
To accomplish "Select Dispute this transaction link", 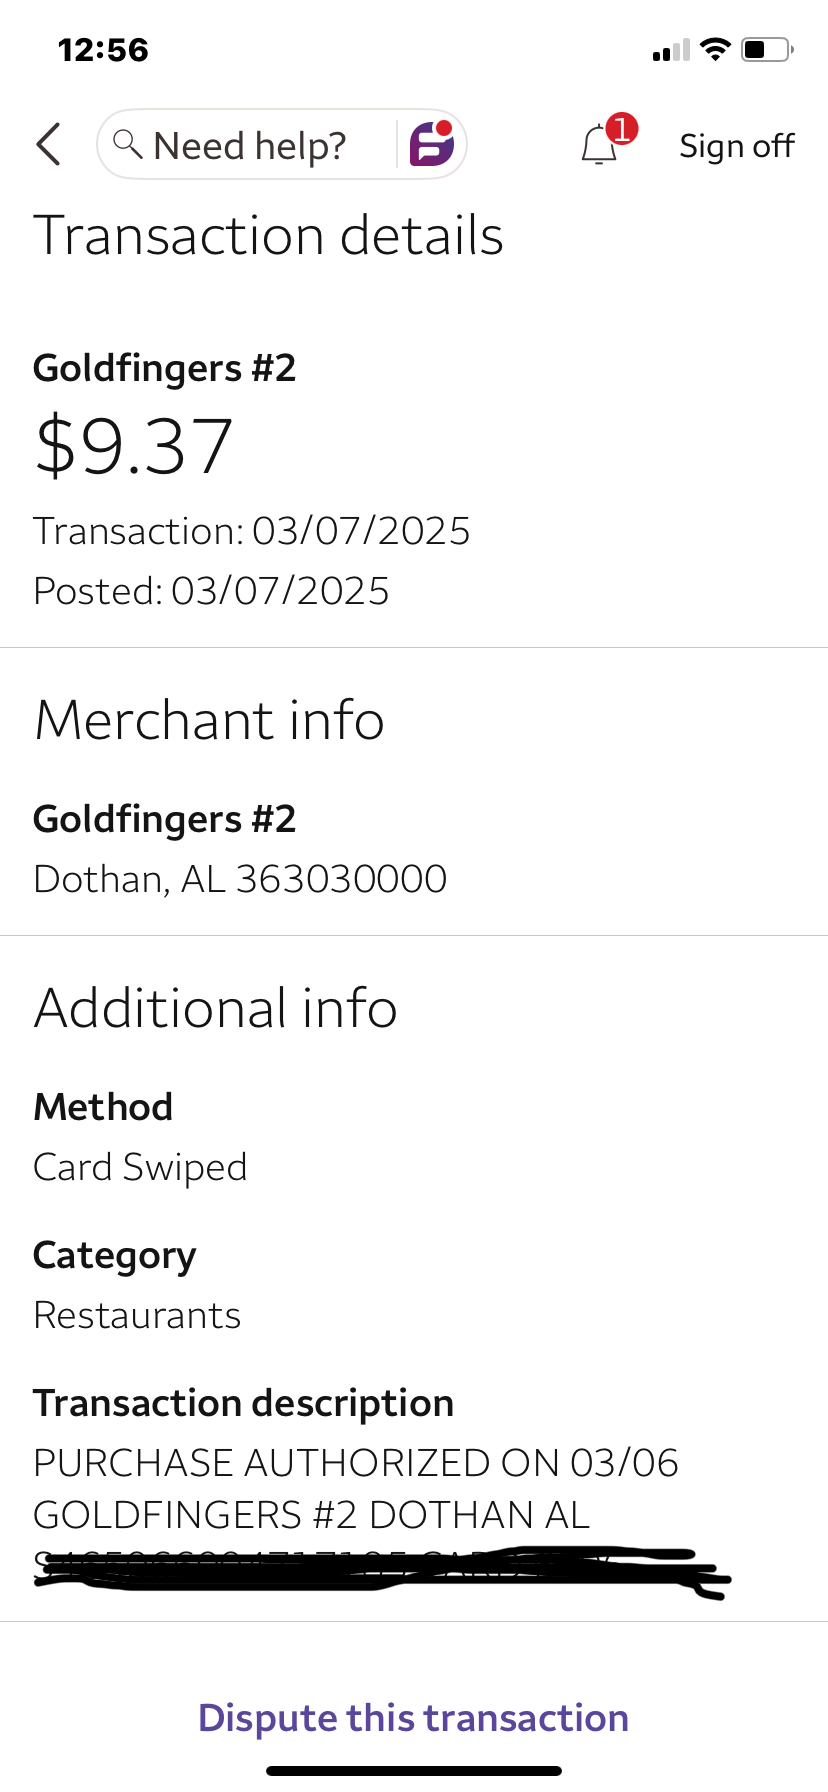I will click(413, 1718).
